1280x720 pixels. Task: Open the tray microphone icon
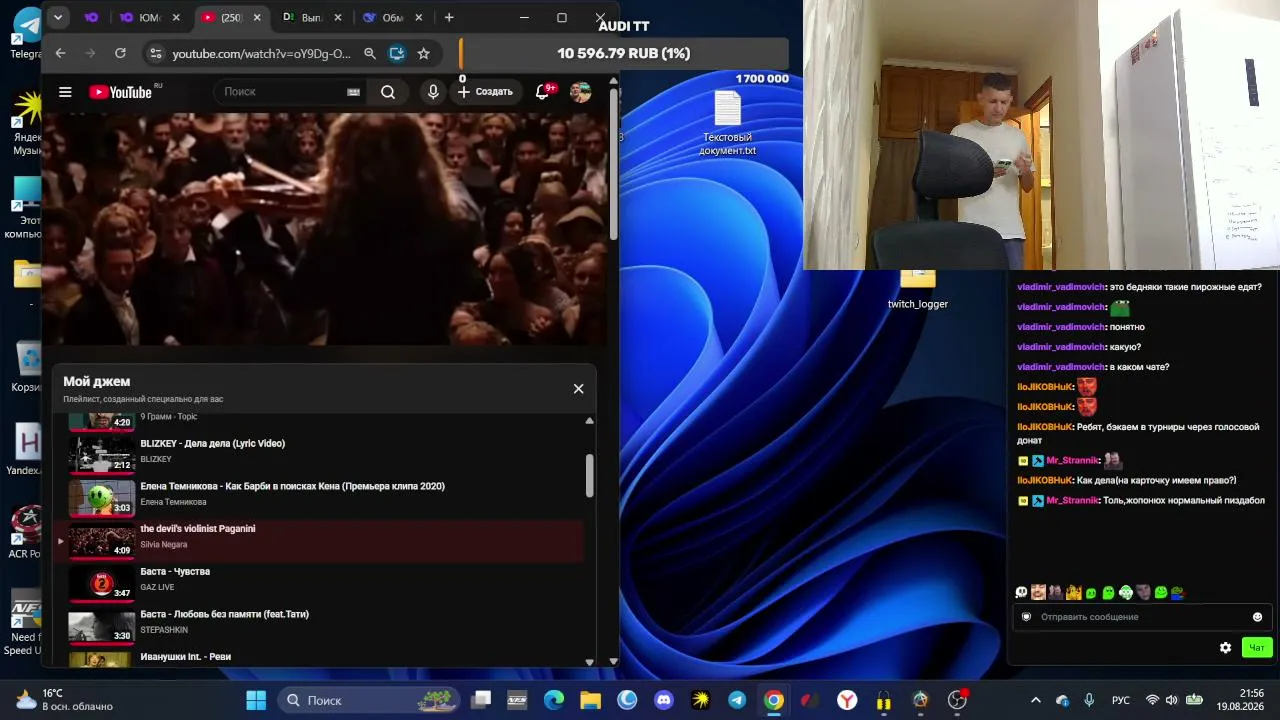pyautogui.click(x=1089, y=700)
